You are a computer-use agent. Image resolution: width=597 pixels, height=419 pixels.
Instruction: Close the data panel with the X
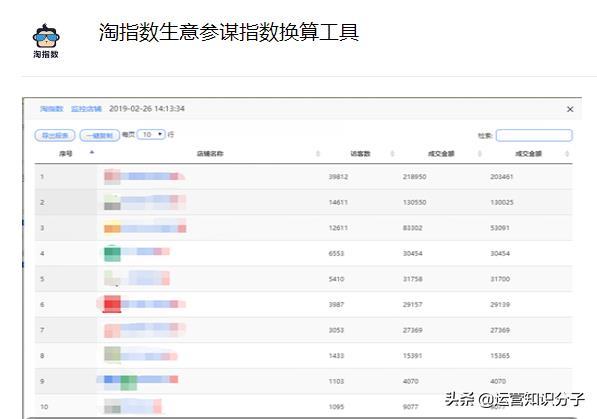click(x=570, y=109)
